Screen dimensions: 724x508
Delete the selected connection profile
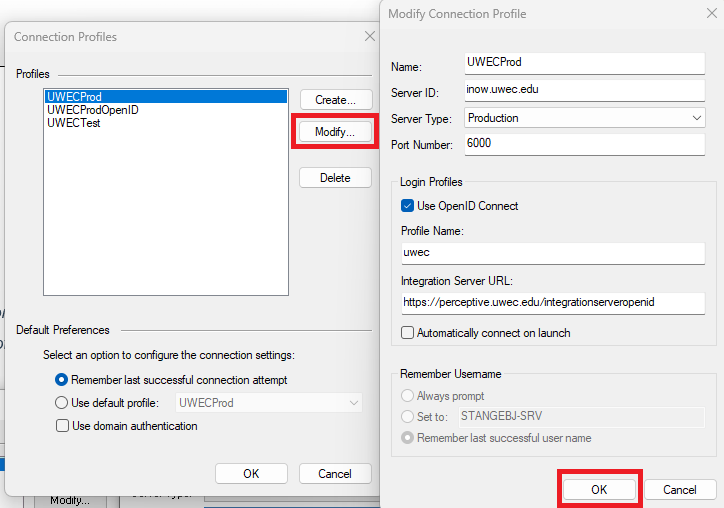tap(335, 178)
